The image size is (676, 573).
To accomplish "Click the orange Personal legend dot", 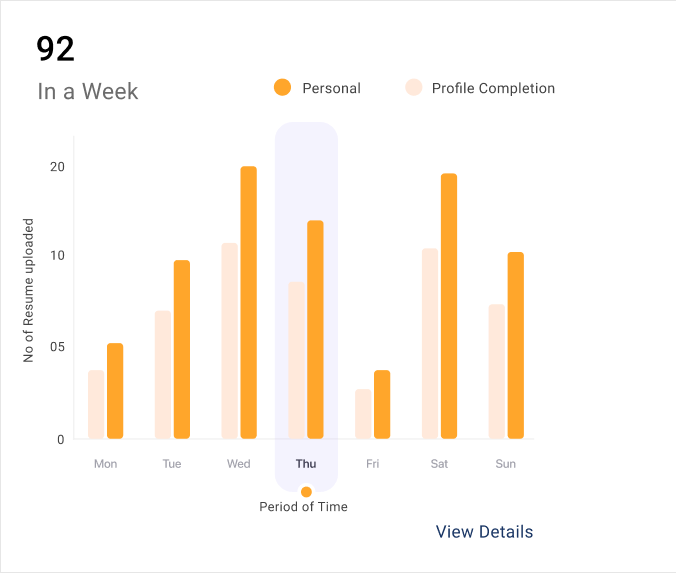I will 282,88.
